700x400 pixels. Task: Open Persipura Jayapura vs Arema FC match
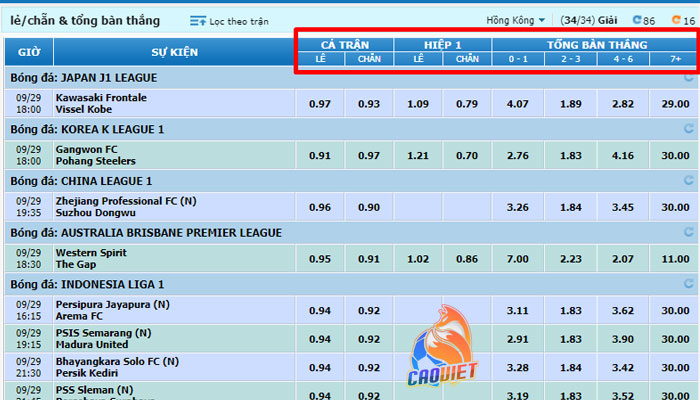[112, 310]
